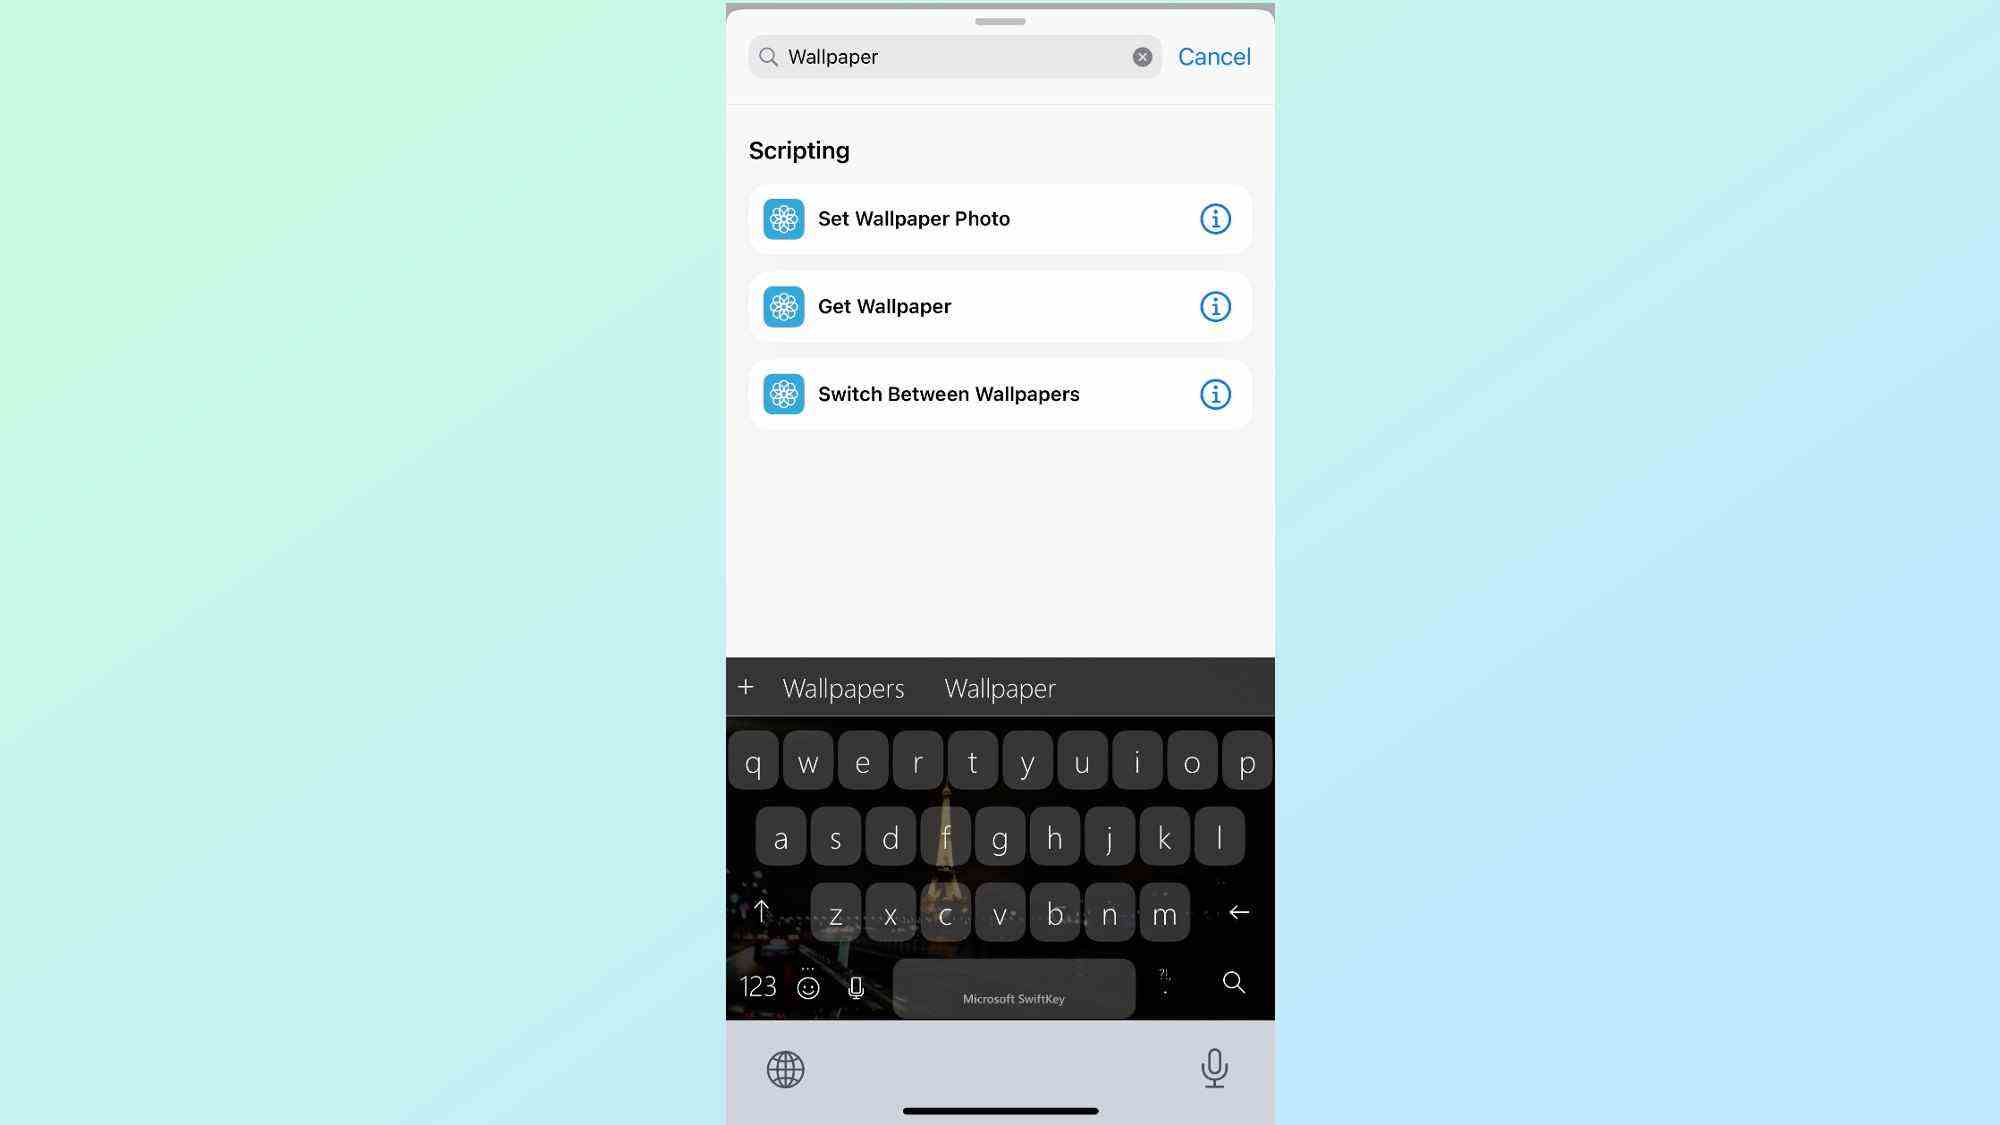Screen dimensions: 2000x1125
Task: Tap the Wallpaper search input field
Action: point(953,55)
